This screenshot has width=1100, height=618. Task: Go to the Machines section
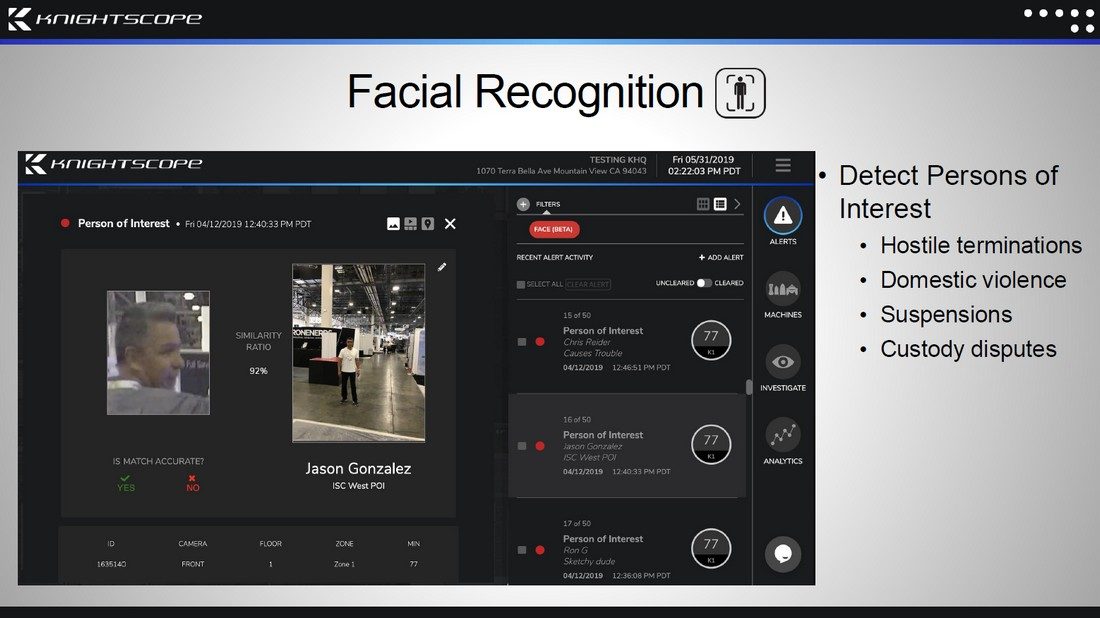point(783,295)
